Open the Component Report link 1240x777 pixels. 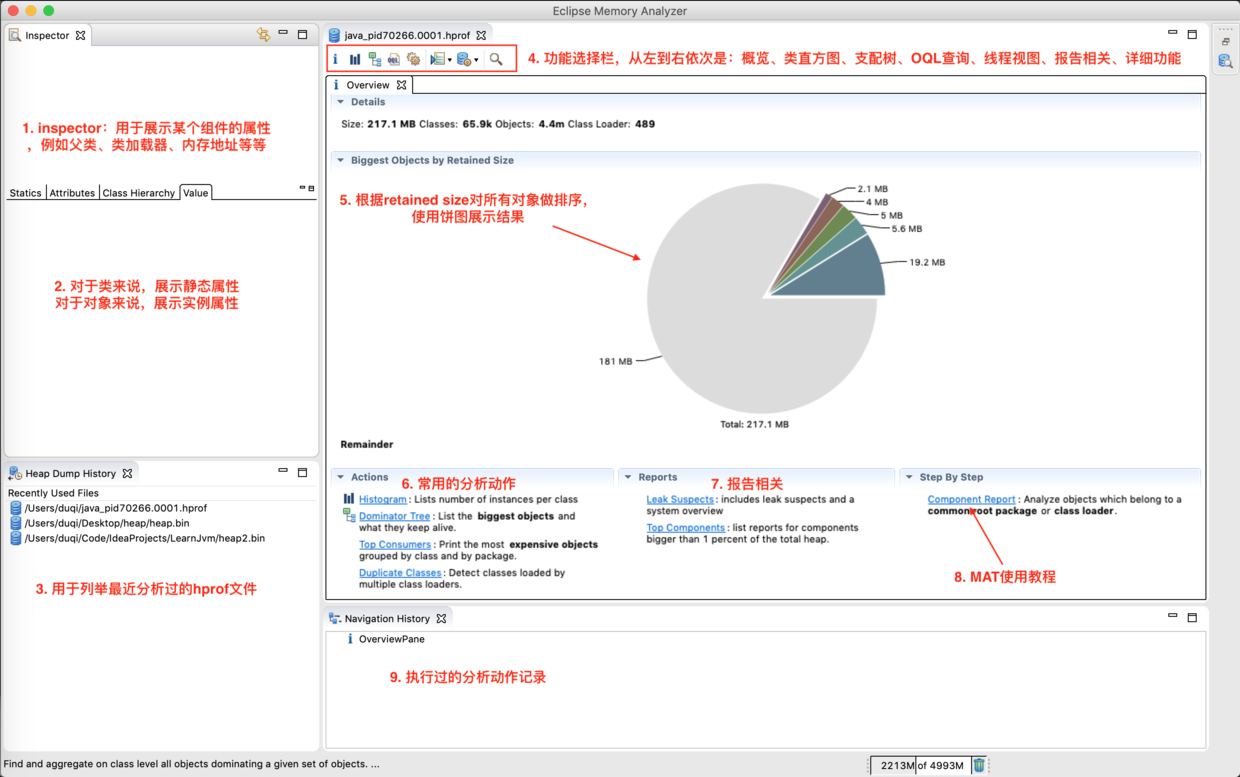971,499
